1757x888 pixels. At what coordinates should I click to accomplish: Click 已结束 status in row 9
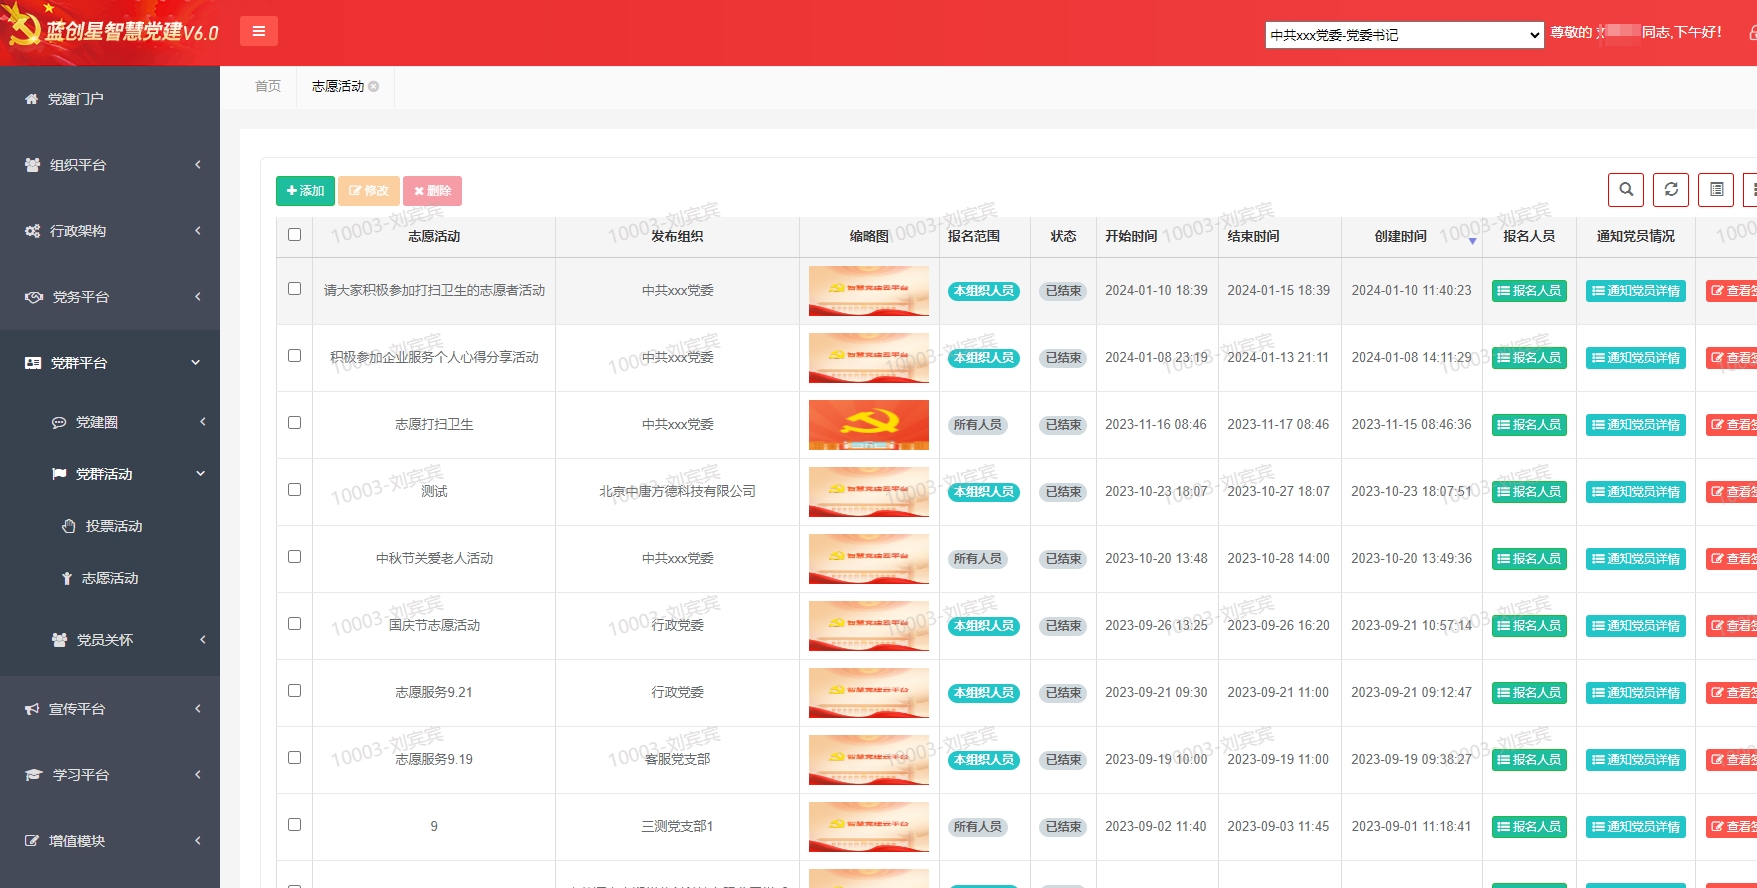pos(1063,827)
